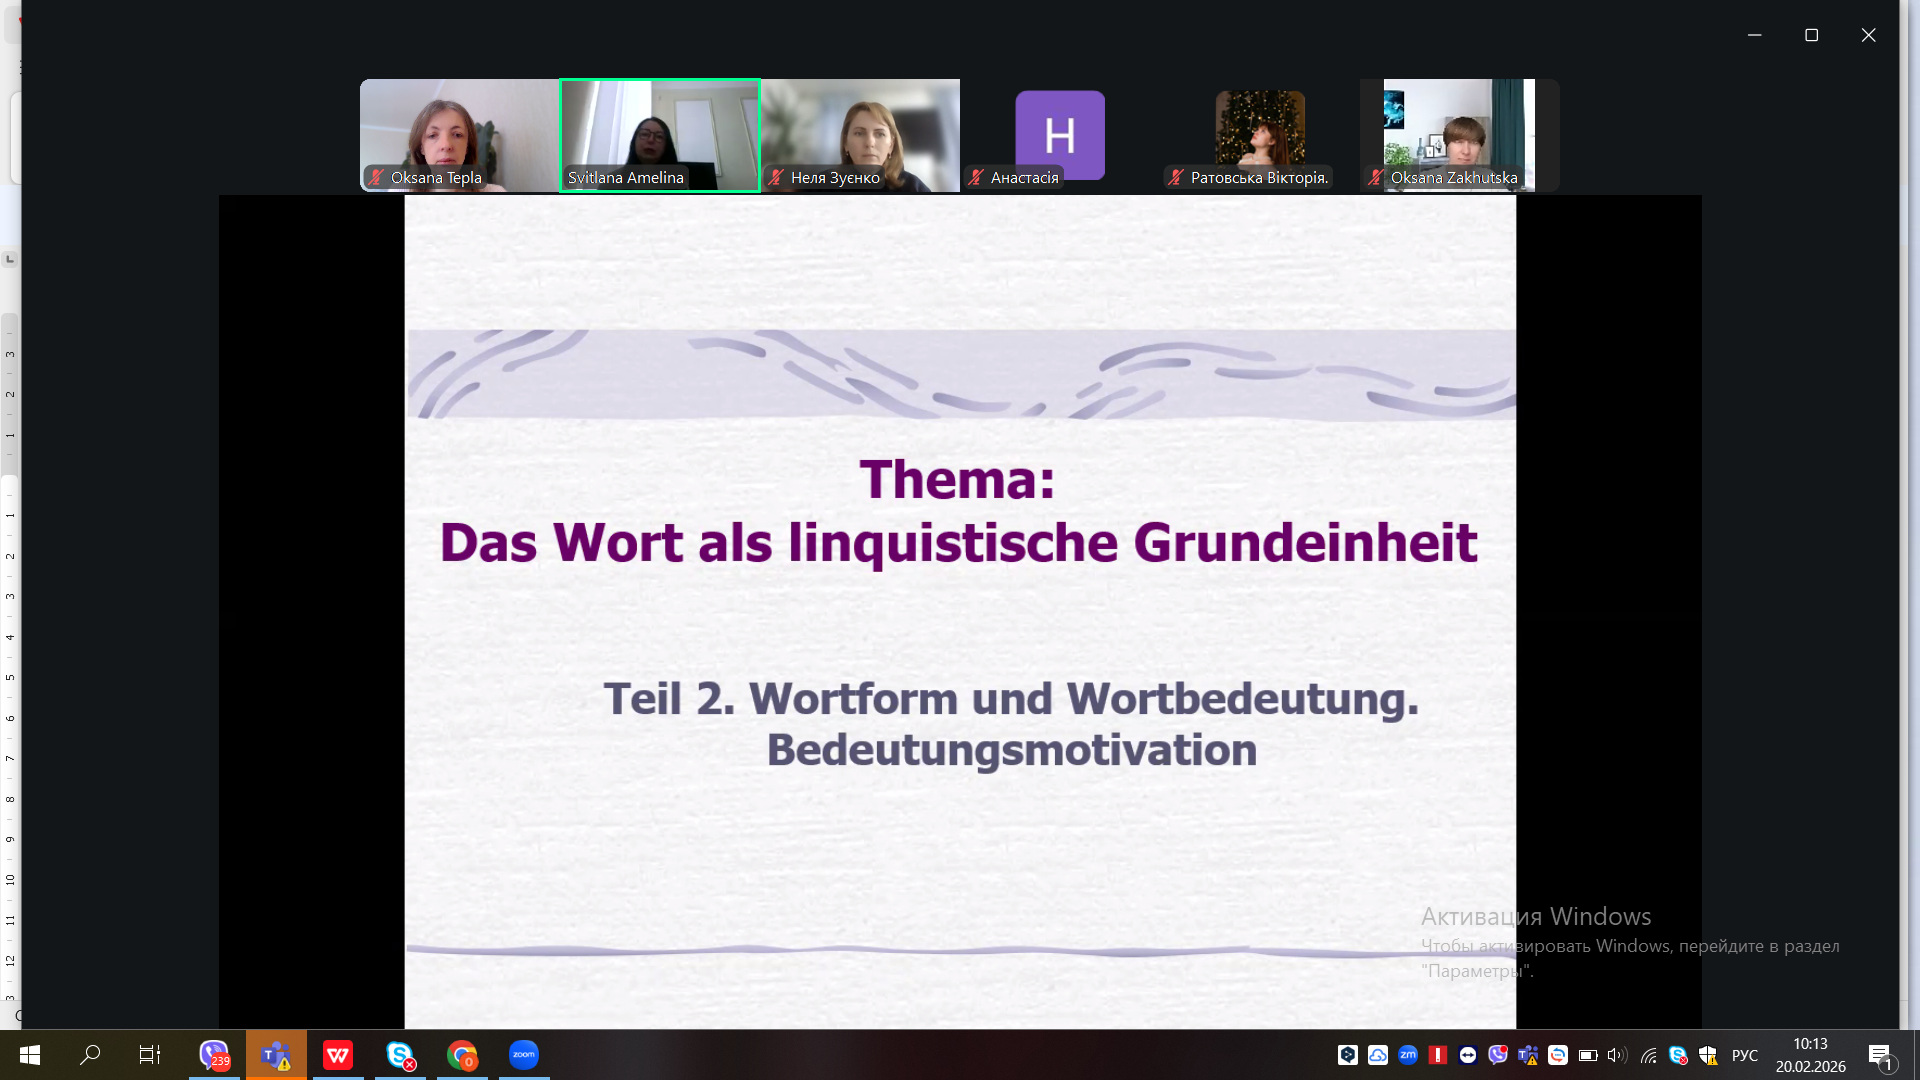Open Google Chrome from the taskbar
Image resolution: width=1920 pixels, height=1080 pixels.
point(462,1055)
